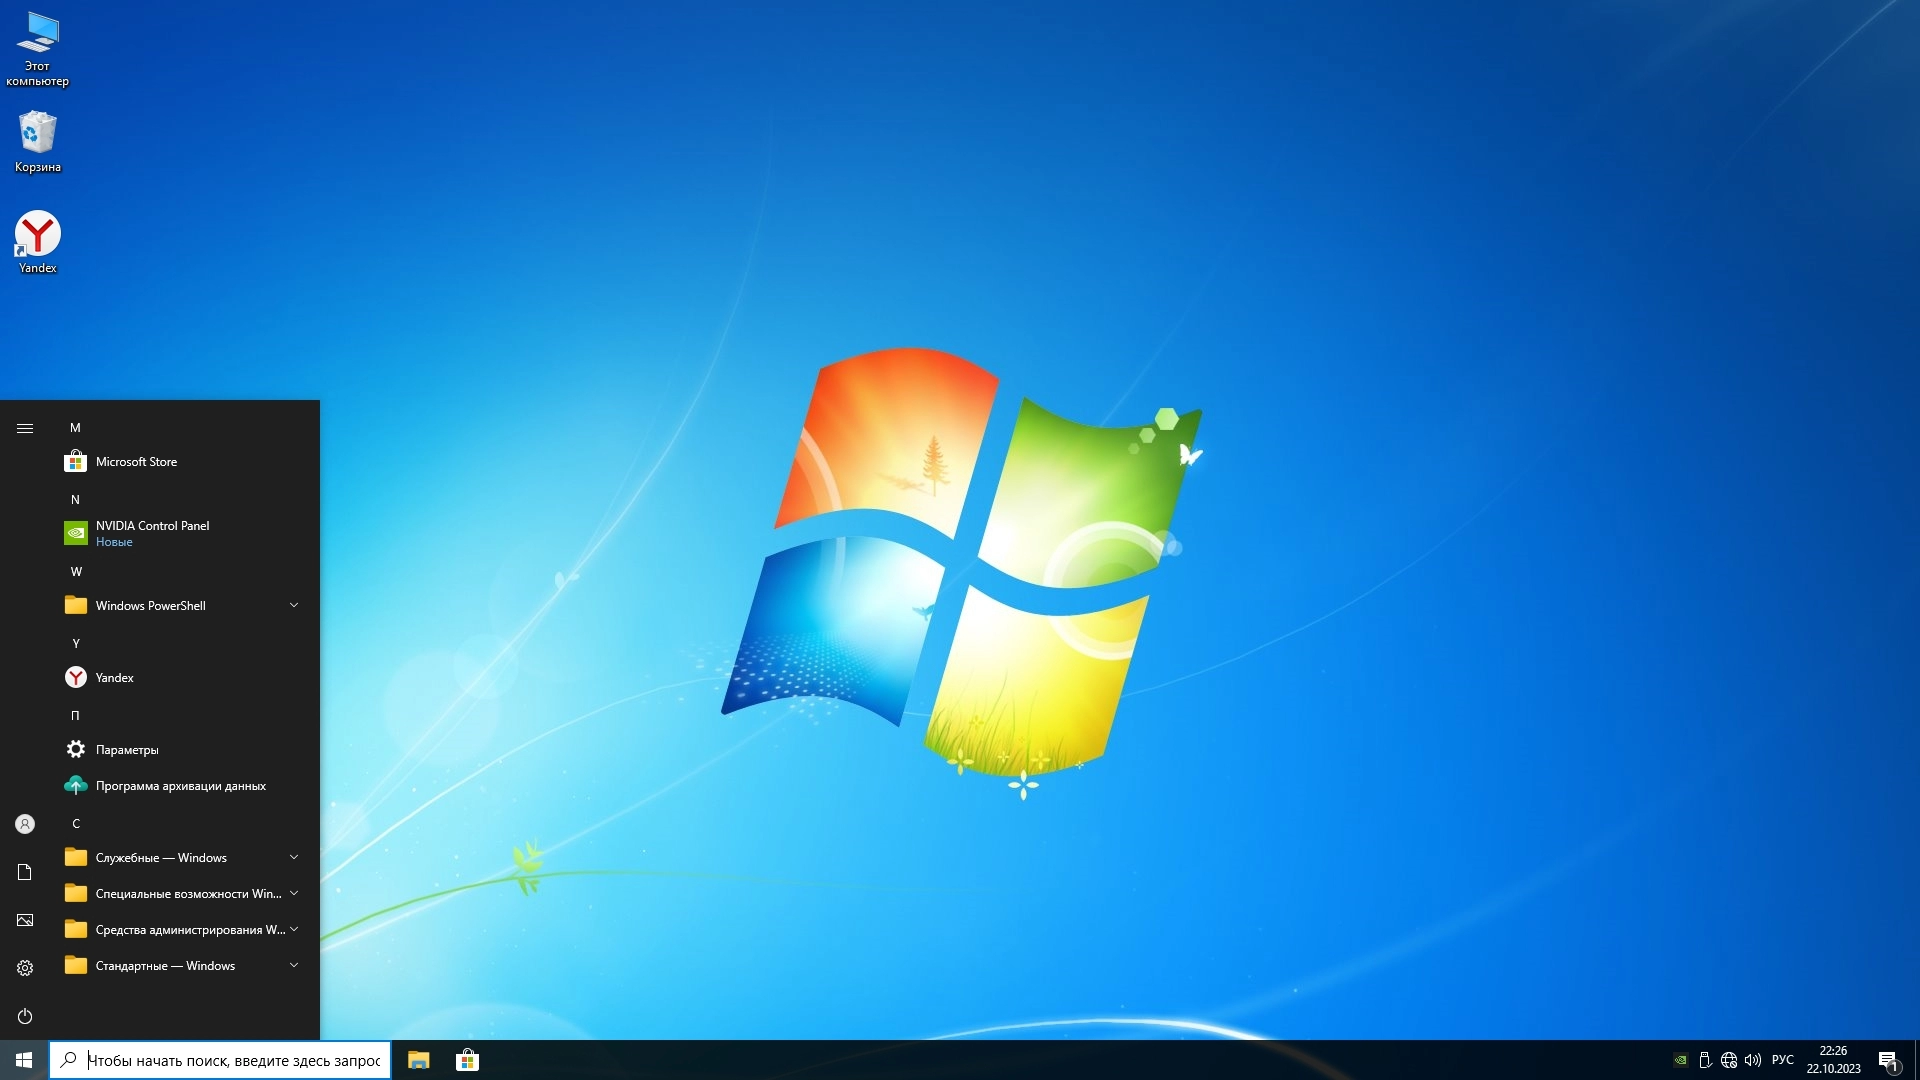Click the Windows Start button
This screenshot has width=1920, height=1080.
[24, 1060]
